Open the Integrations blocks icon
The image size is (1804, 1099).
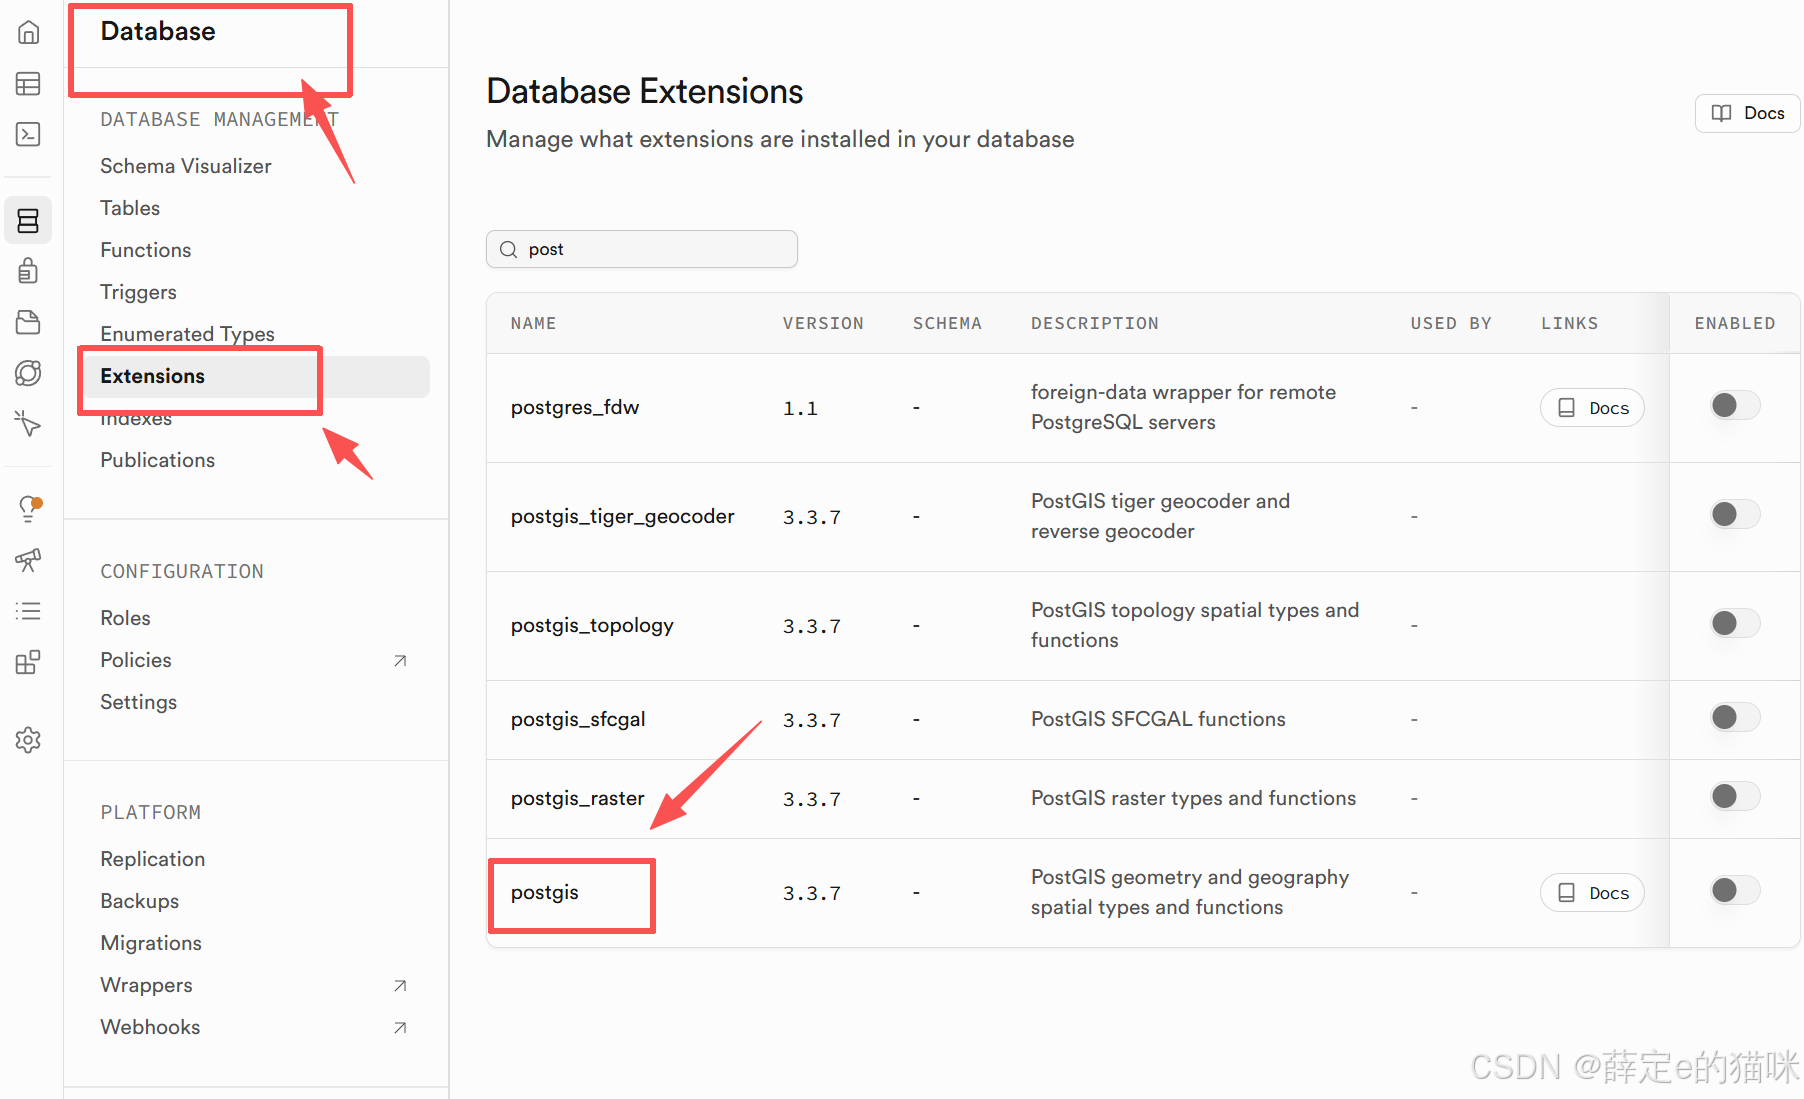point(29,662)
